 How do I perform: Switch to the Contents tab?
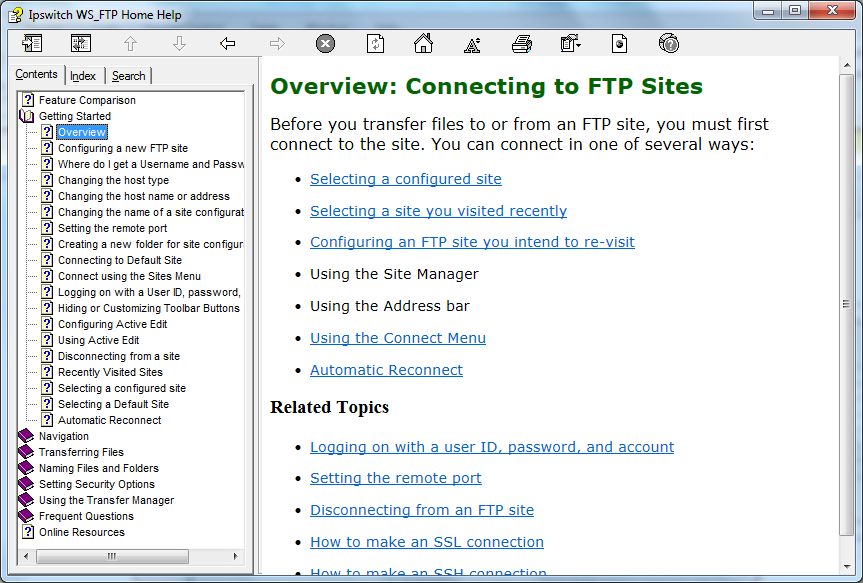pos(36,74)
